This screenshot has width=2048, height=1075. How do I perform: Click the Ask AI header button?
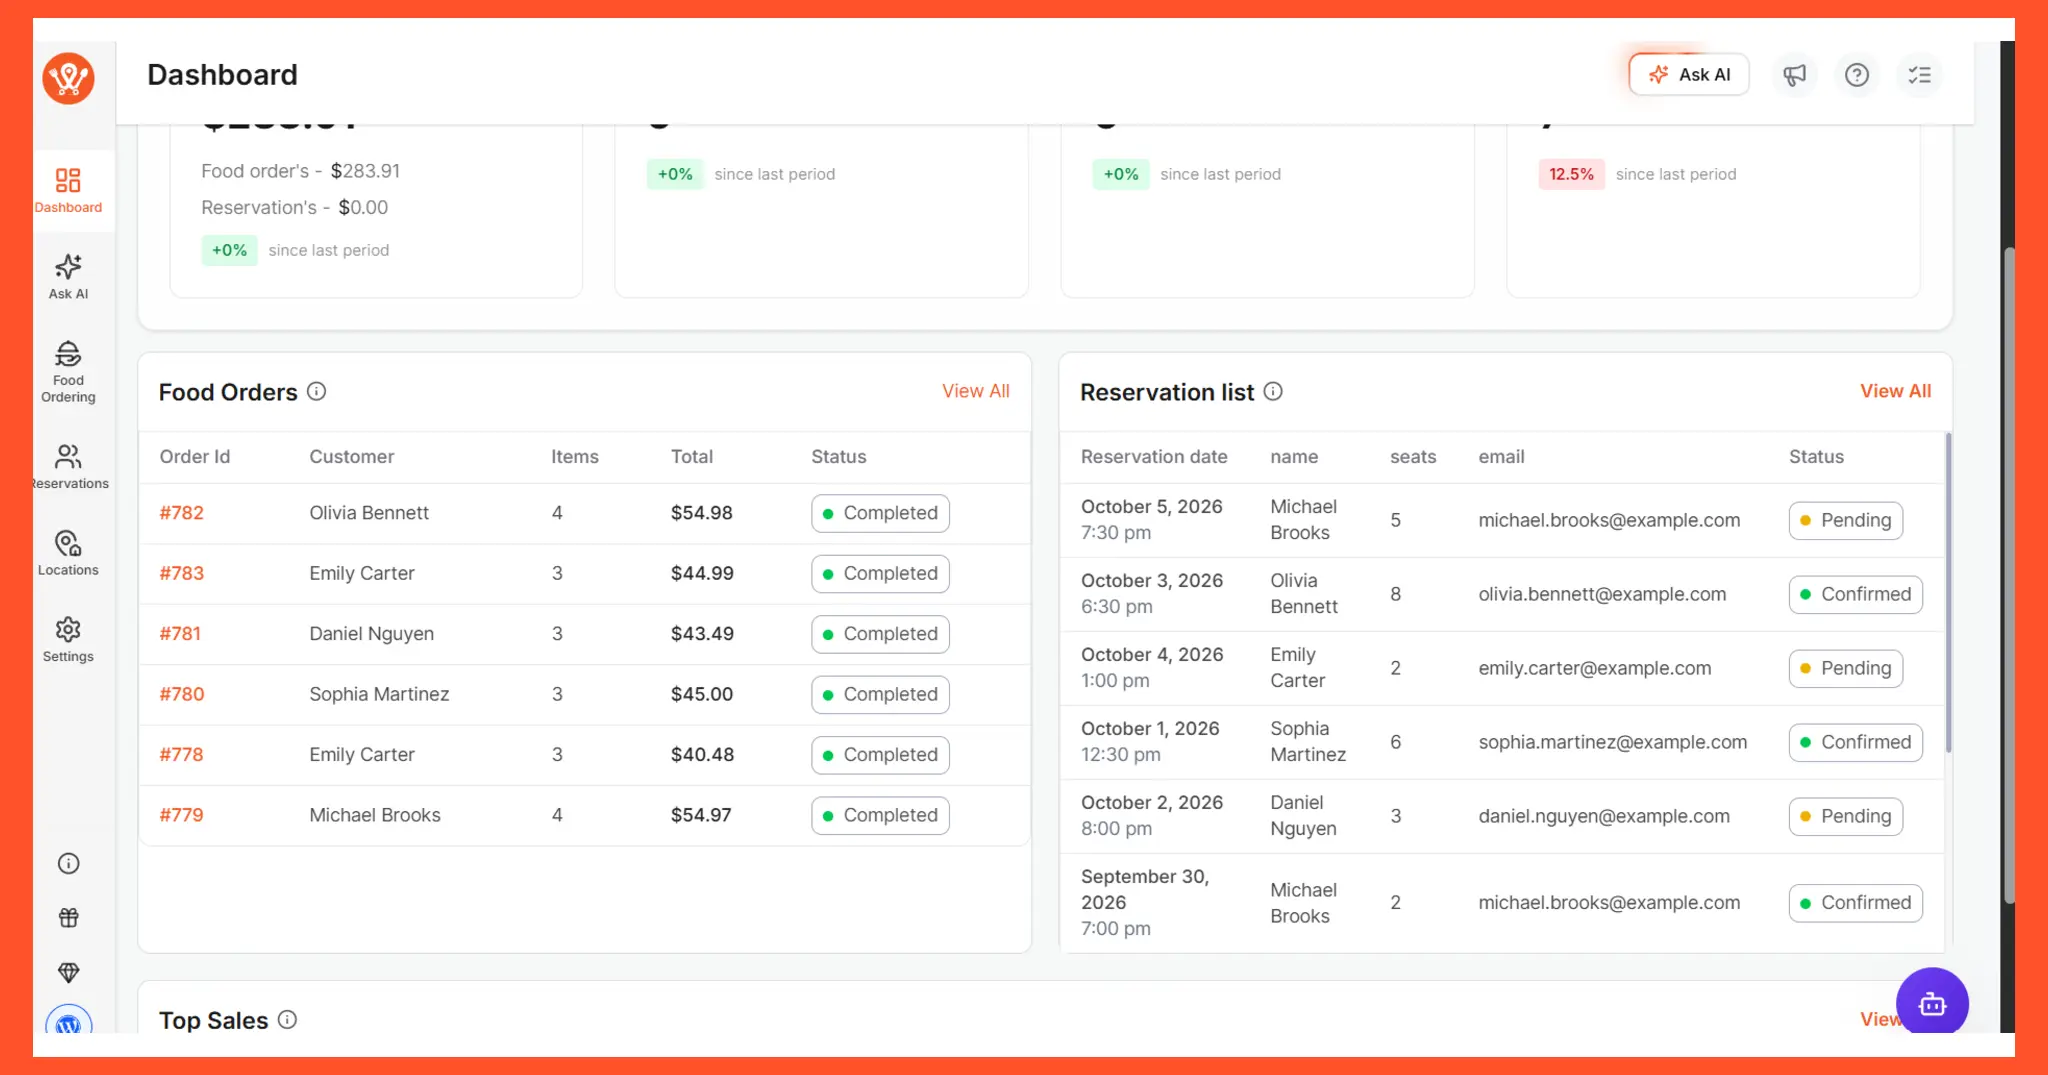pyautogui.click(x=1689, y=75)
